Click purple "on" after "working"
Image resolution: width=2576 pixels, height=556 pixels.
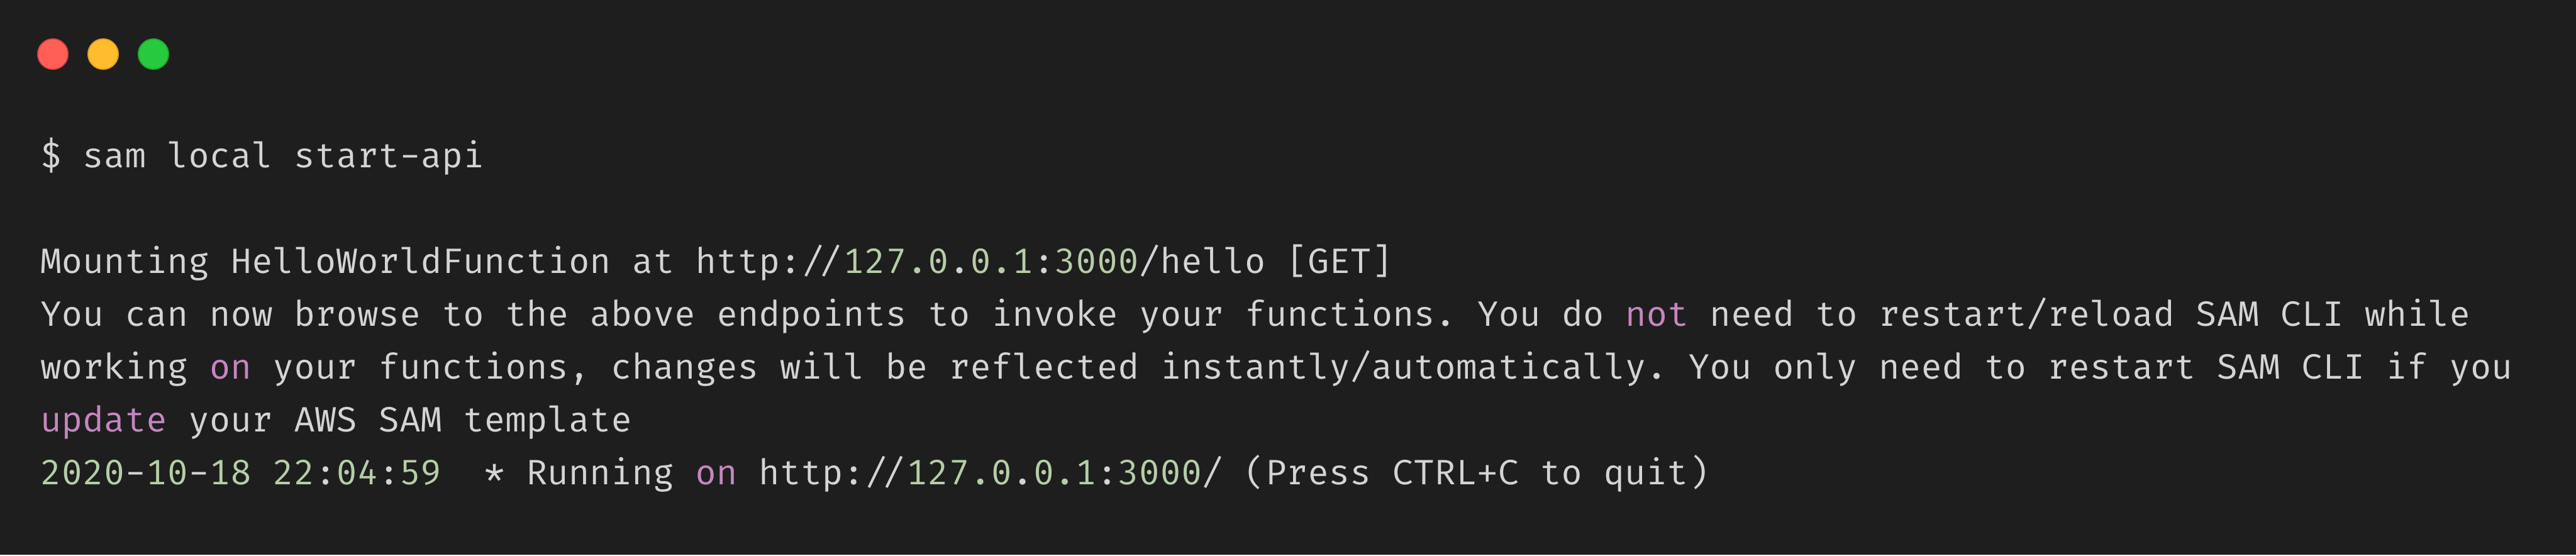pyautogui.click(x=230, y=368)
